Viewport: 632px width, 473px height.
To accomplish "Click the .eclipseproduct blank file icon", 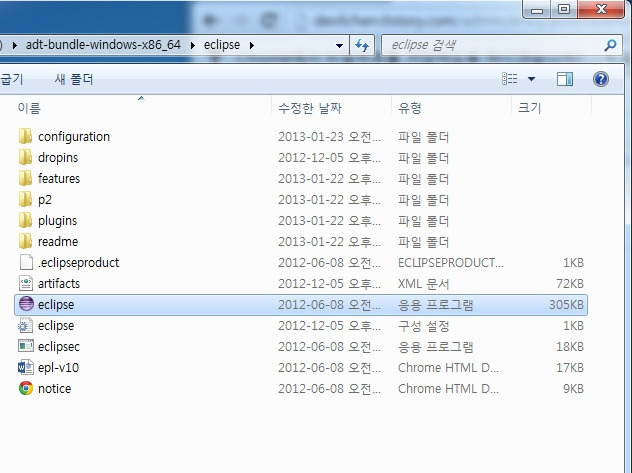I will tap(26, 262).
